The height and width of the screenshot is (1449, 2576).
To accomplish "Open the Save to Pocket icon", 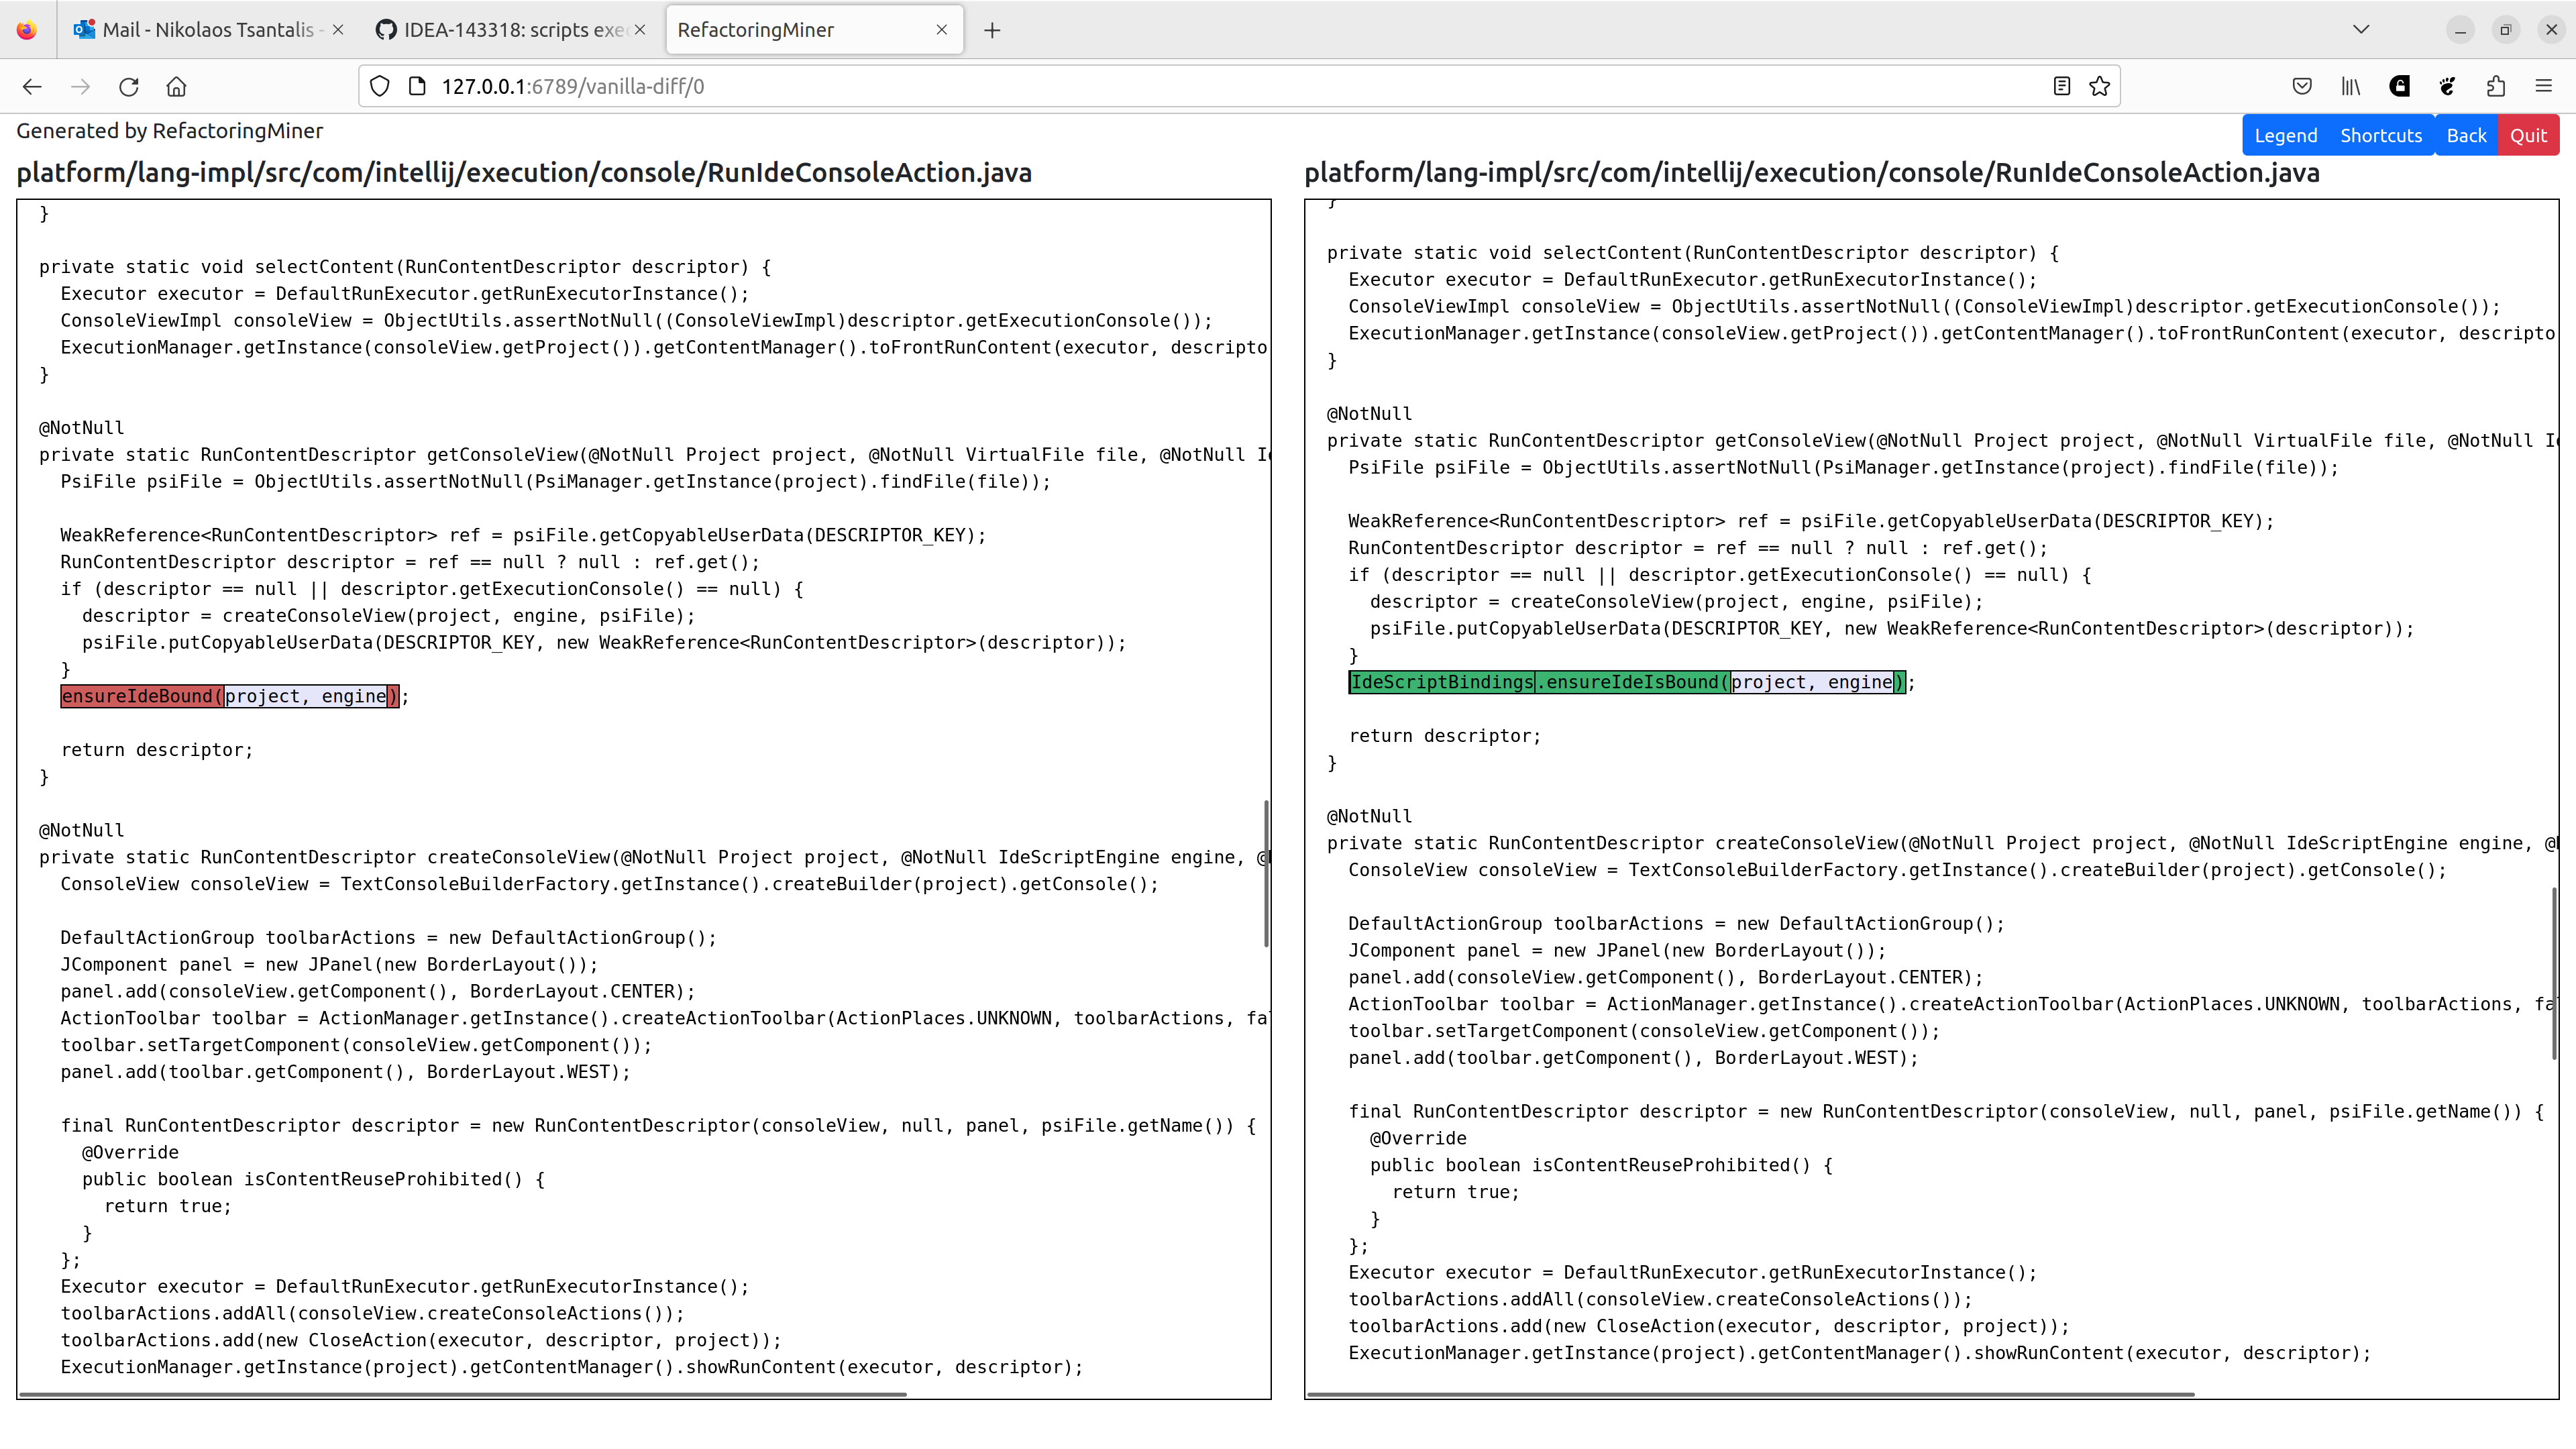I will 2301,86.
